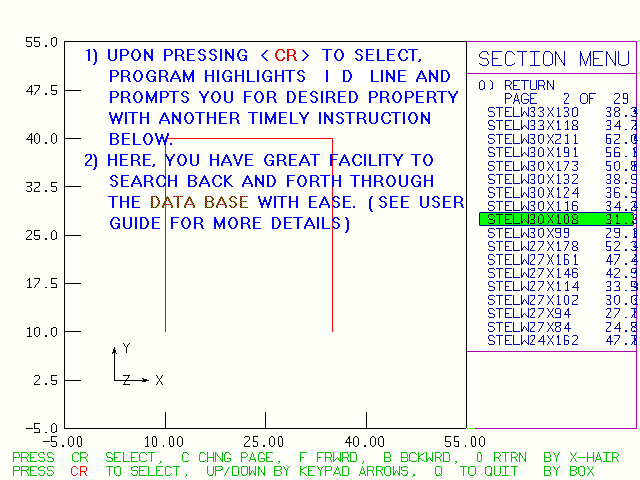Pick STELW30X191 from the section list
The image size is (640, 480).
(533, 152)
